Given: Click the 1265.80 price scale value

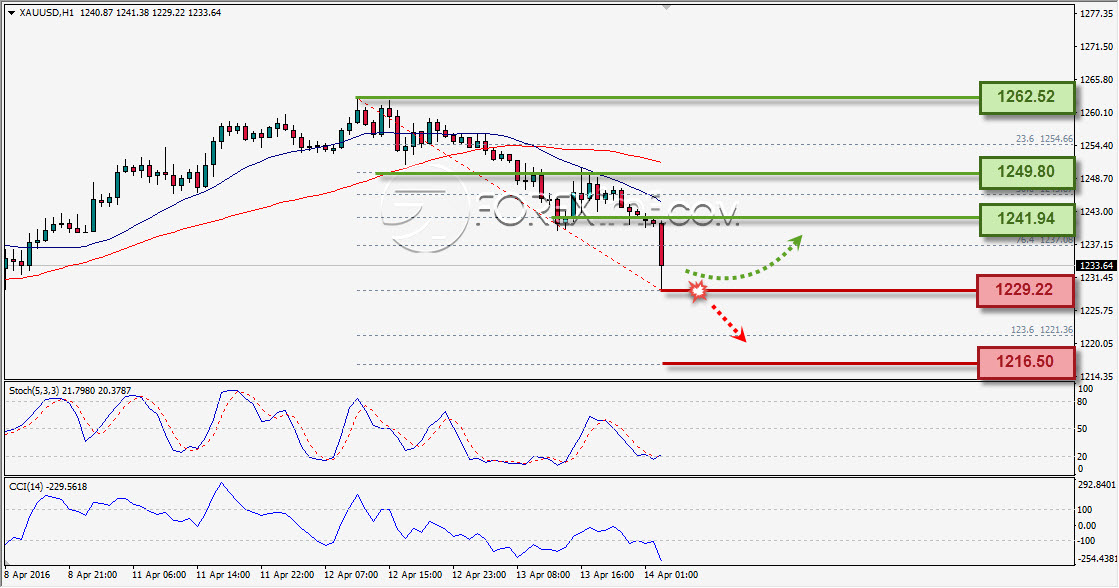Looking at the screenshot, I should click(x=1097, y=79).
